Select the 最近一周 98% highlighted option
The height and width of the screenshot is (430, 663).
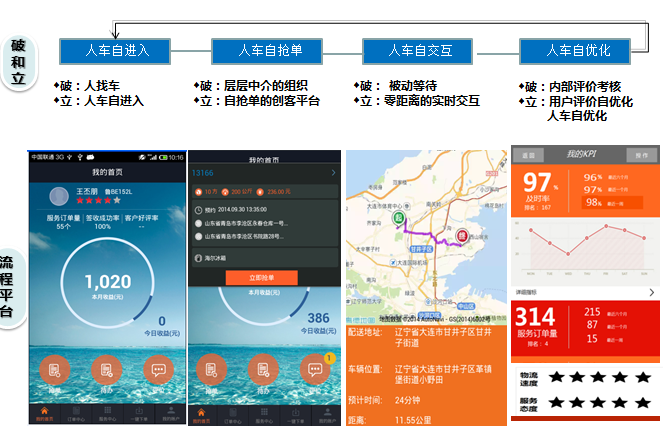click(606, 202)
